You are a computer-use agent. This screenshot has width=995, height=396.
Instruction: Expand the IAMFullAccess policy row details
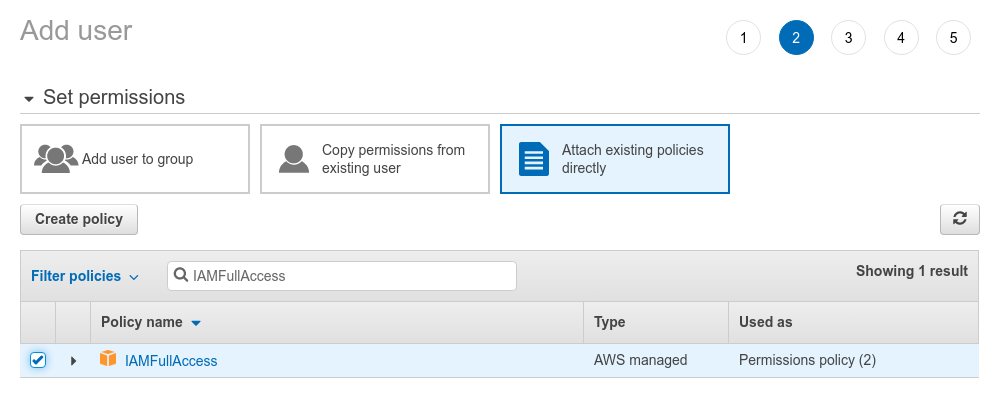coord(74,361)
